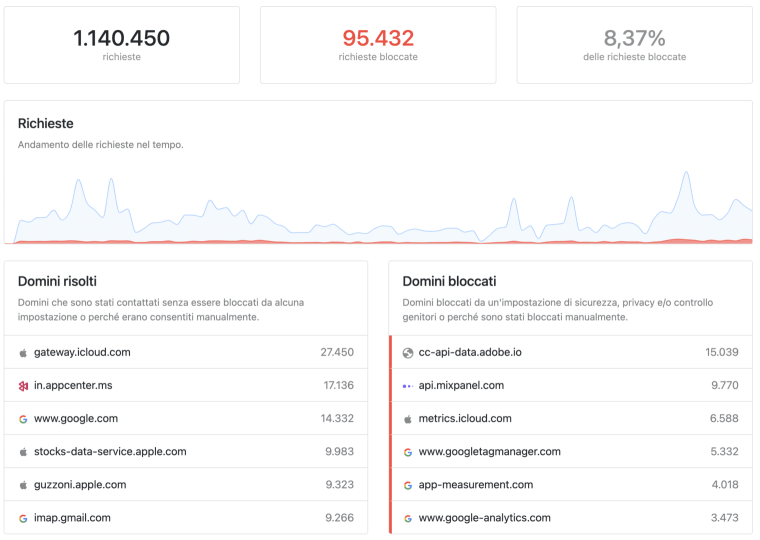Click the 'richieste bloccate' label under 95.432
The width and height of the screenshot is (760, 540).
[378, 57]
